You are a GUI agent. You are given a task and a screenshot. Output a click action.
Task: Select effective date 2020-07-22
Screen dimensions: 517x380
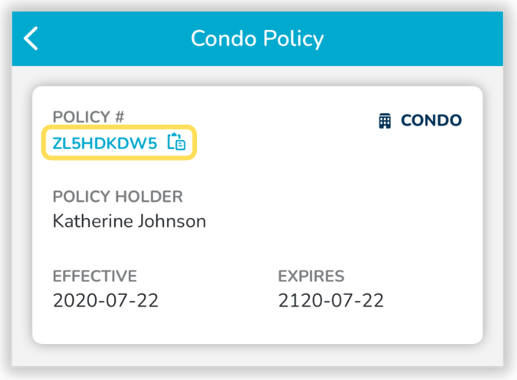pos(106,301)
